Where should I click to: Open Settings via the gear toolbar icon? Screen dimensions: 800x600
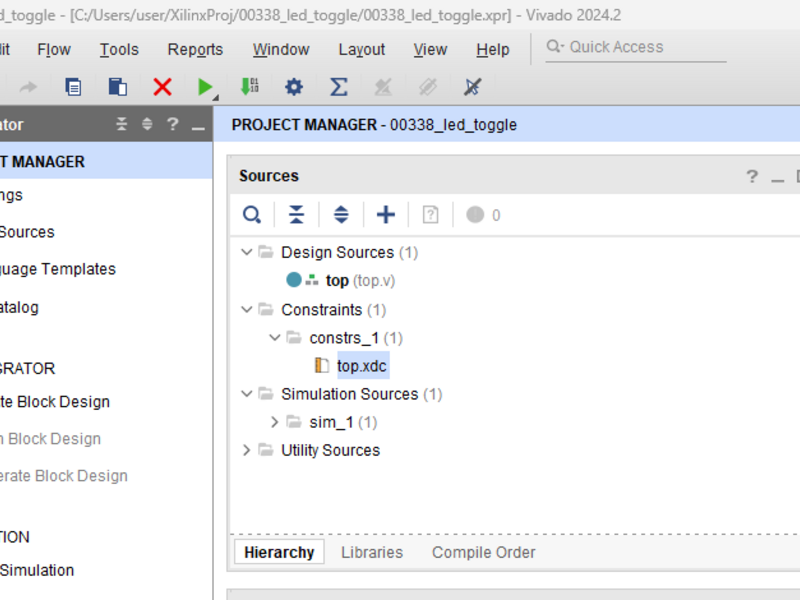294,87
